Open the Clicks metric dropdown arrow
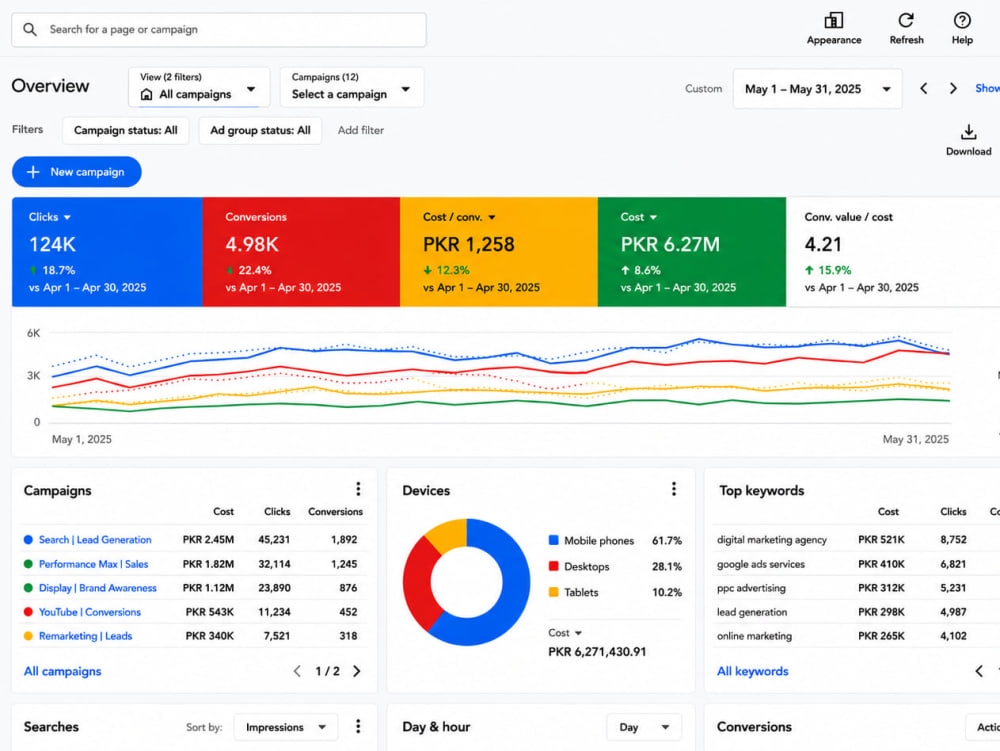Screen dimensions: 1000x751 [x=67, y=217]
